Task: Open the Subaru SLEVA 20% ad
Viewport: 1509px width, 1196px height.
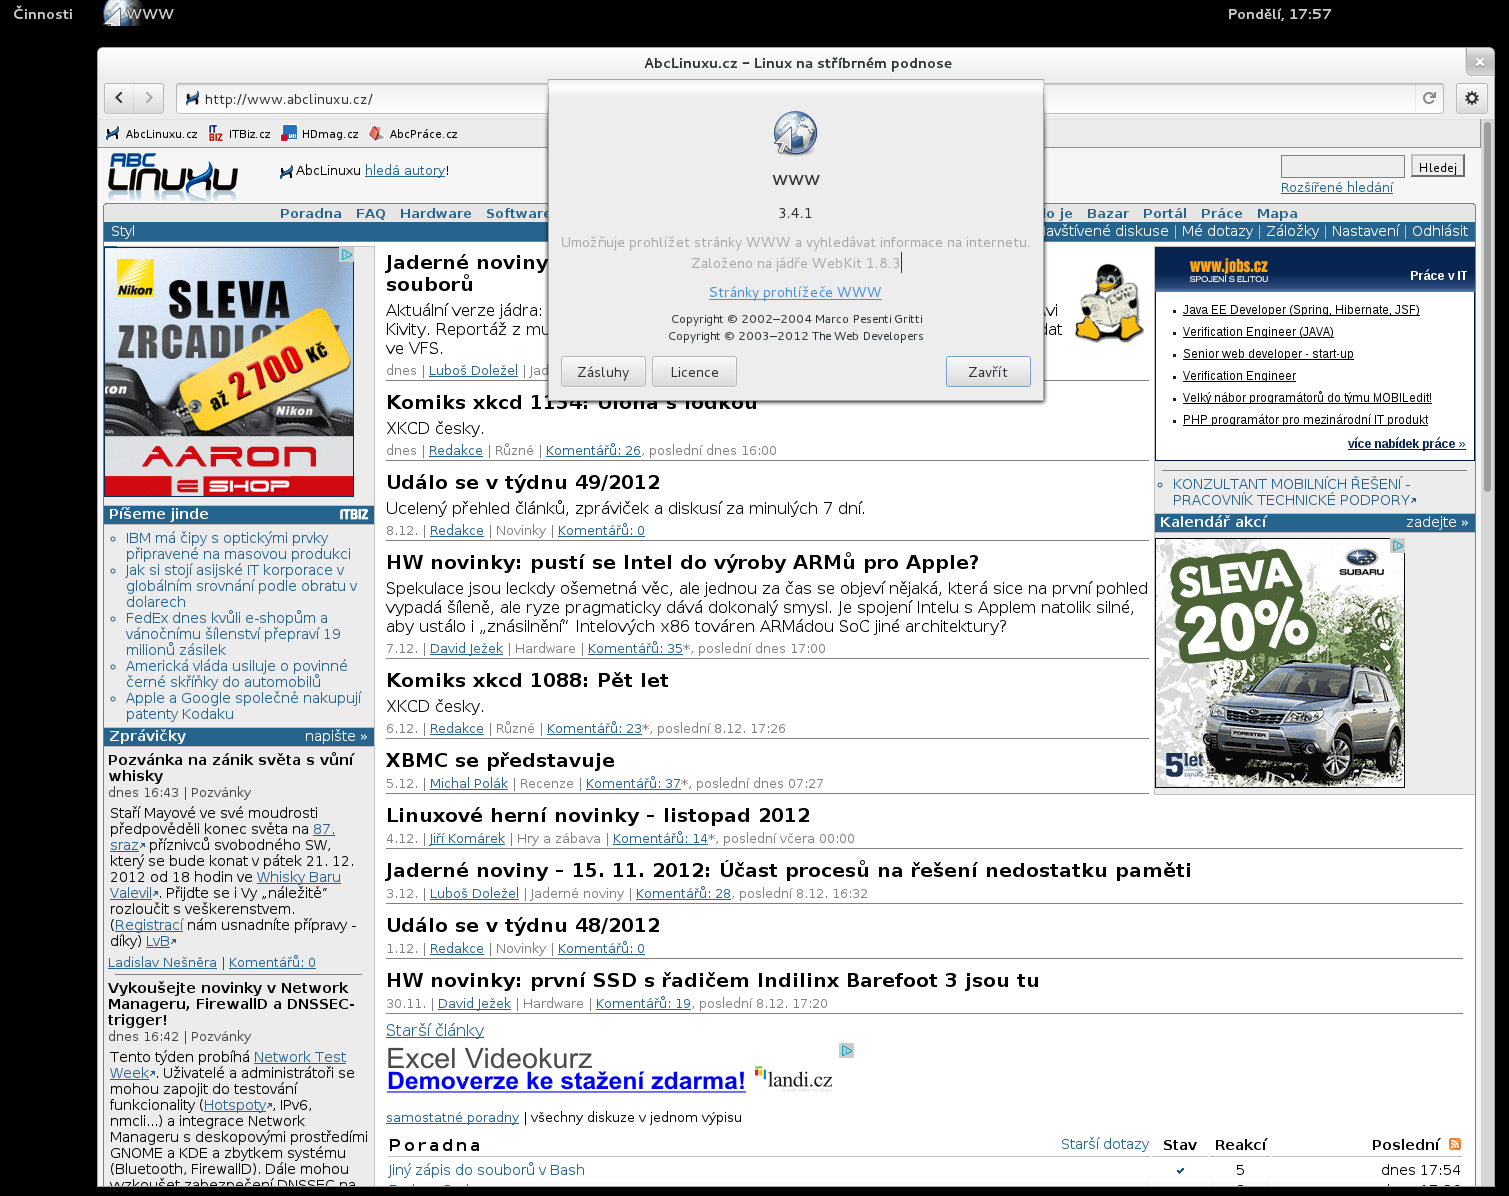Action: coord(1280,663)
